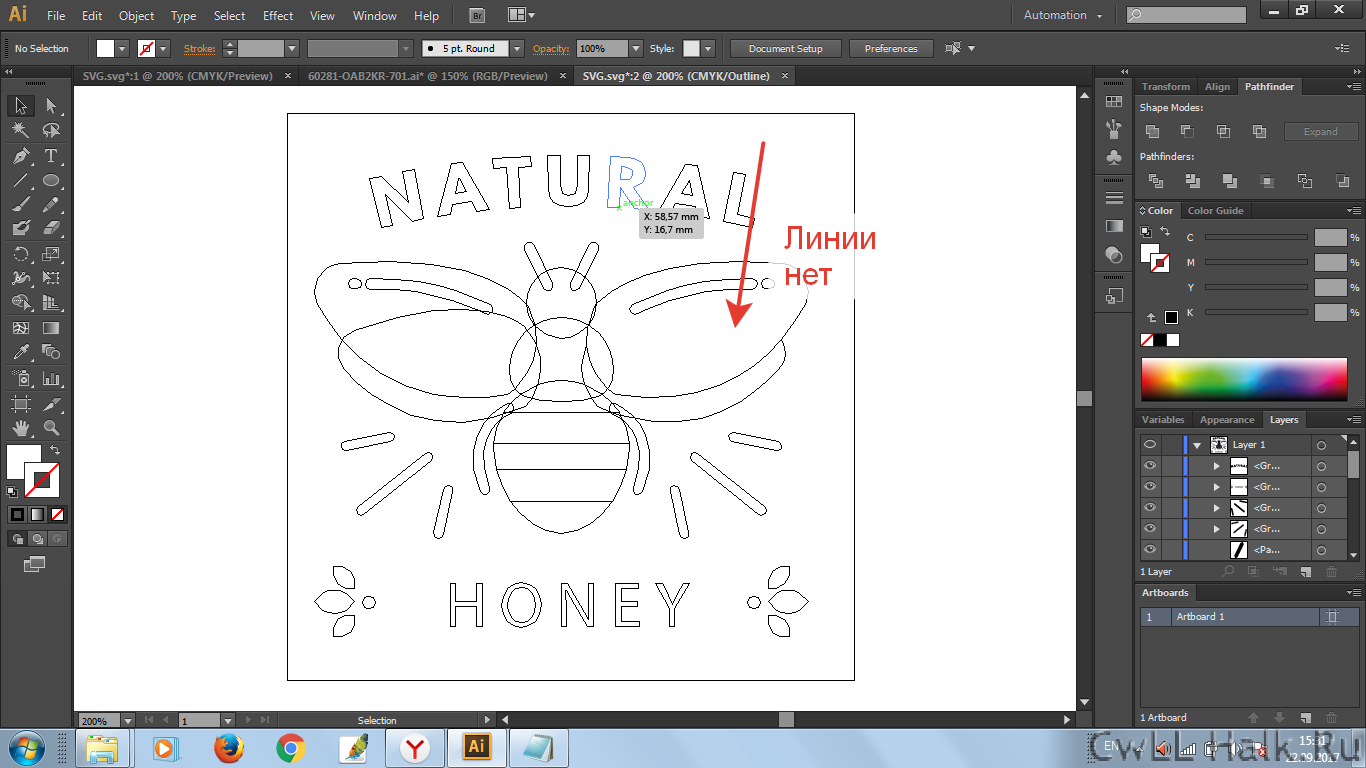Click the Divide pathfinder icon
This screenshot has height=768, width=1366.
pyautogui.click(x=1156, y=181)
